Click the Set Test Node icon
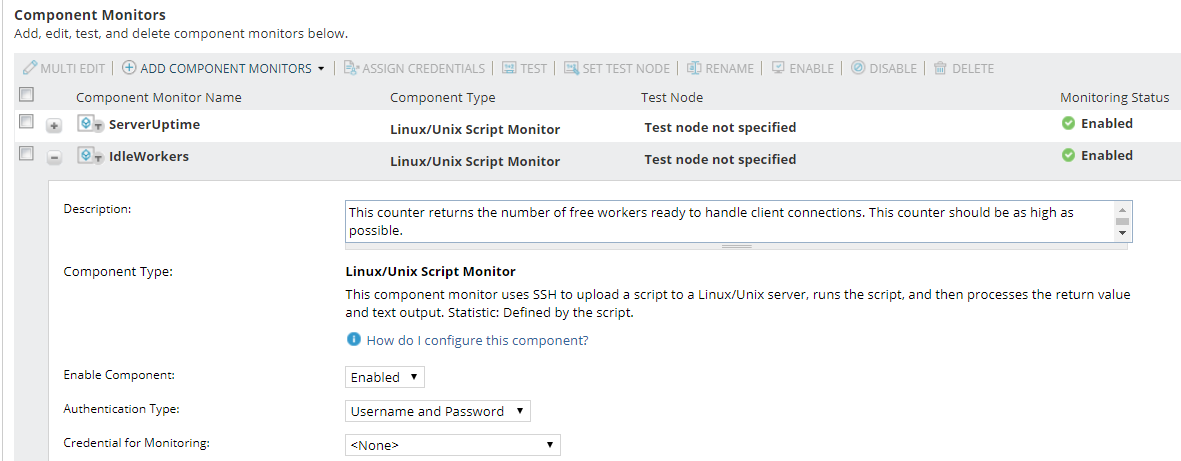 571,69
